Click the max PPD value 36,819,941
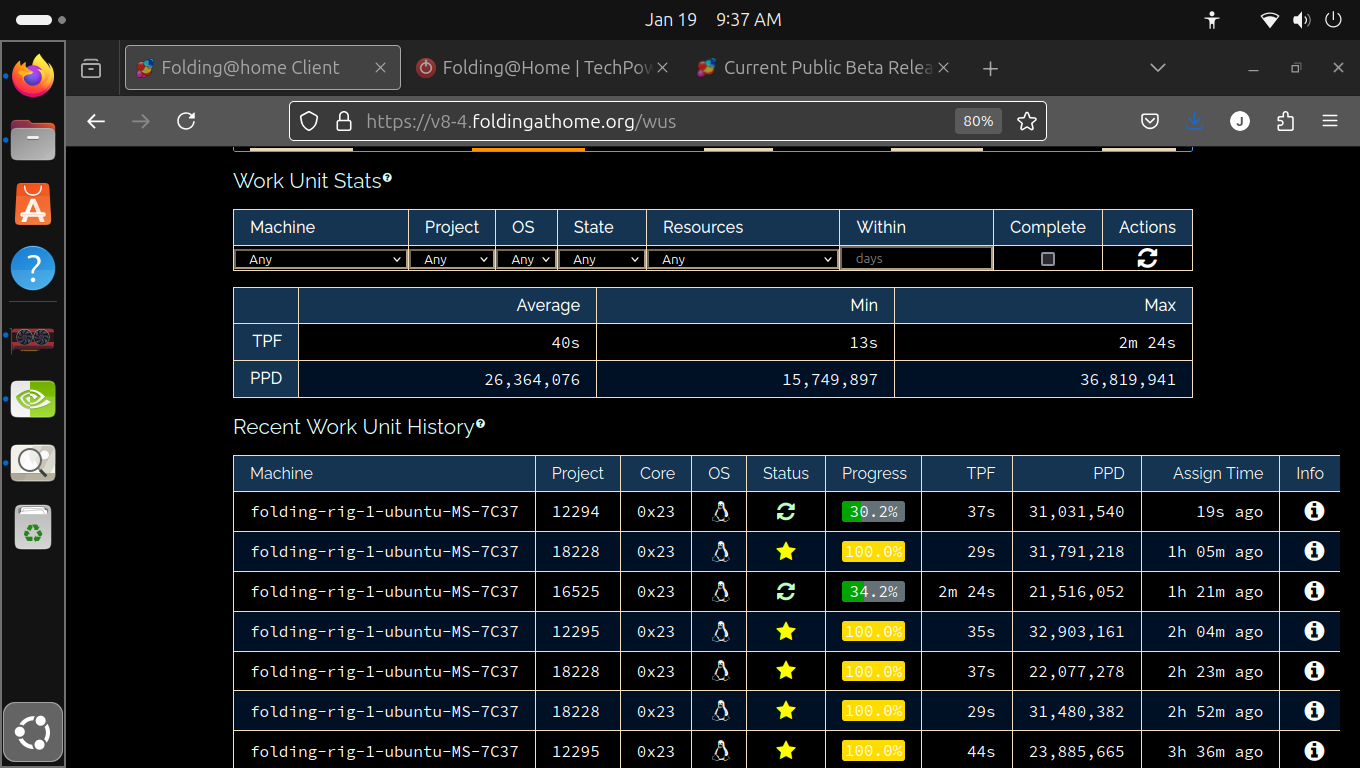The width and height of the screenshot is (1360, 768). pos(1128,380)
